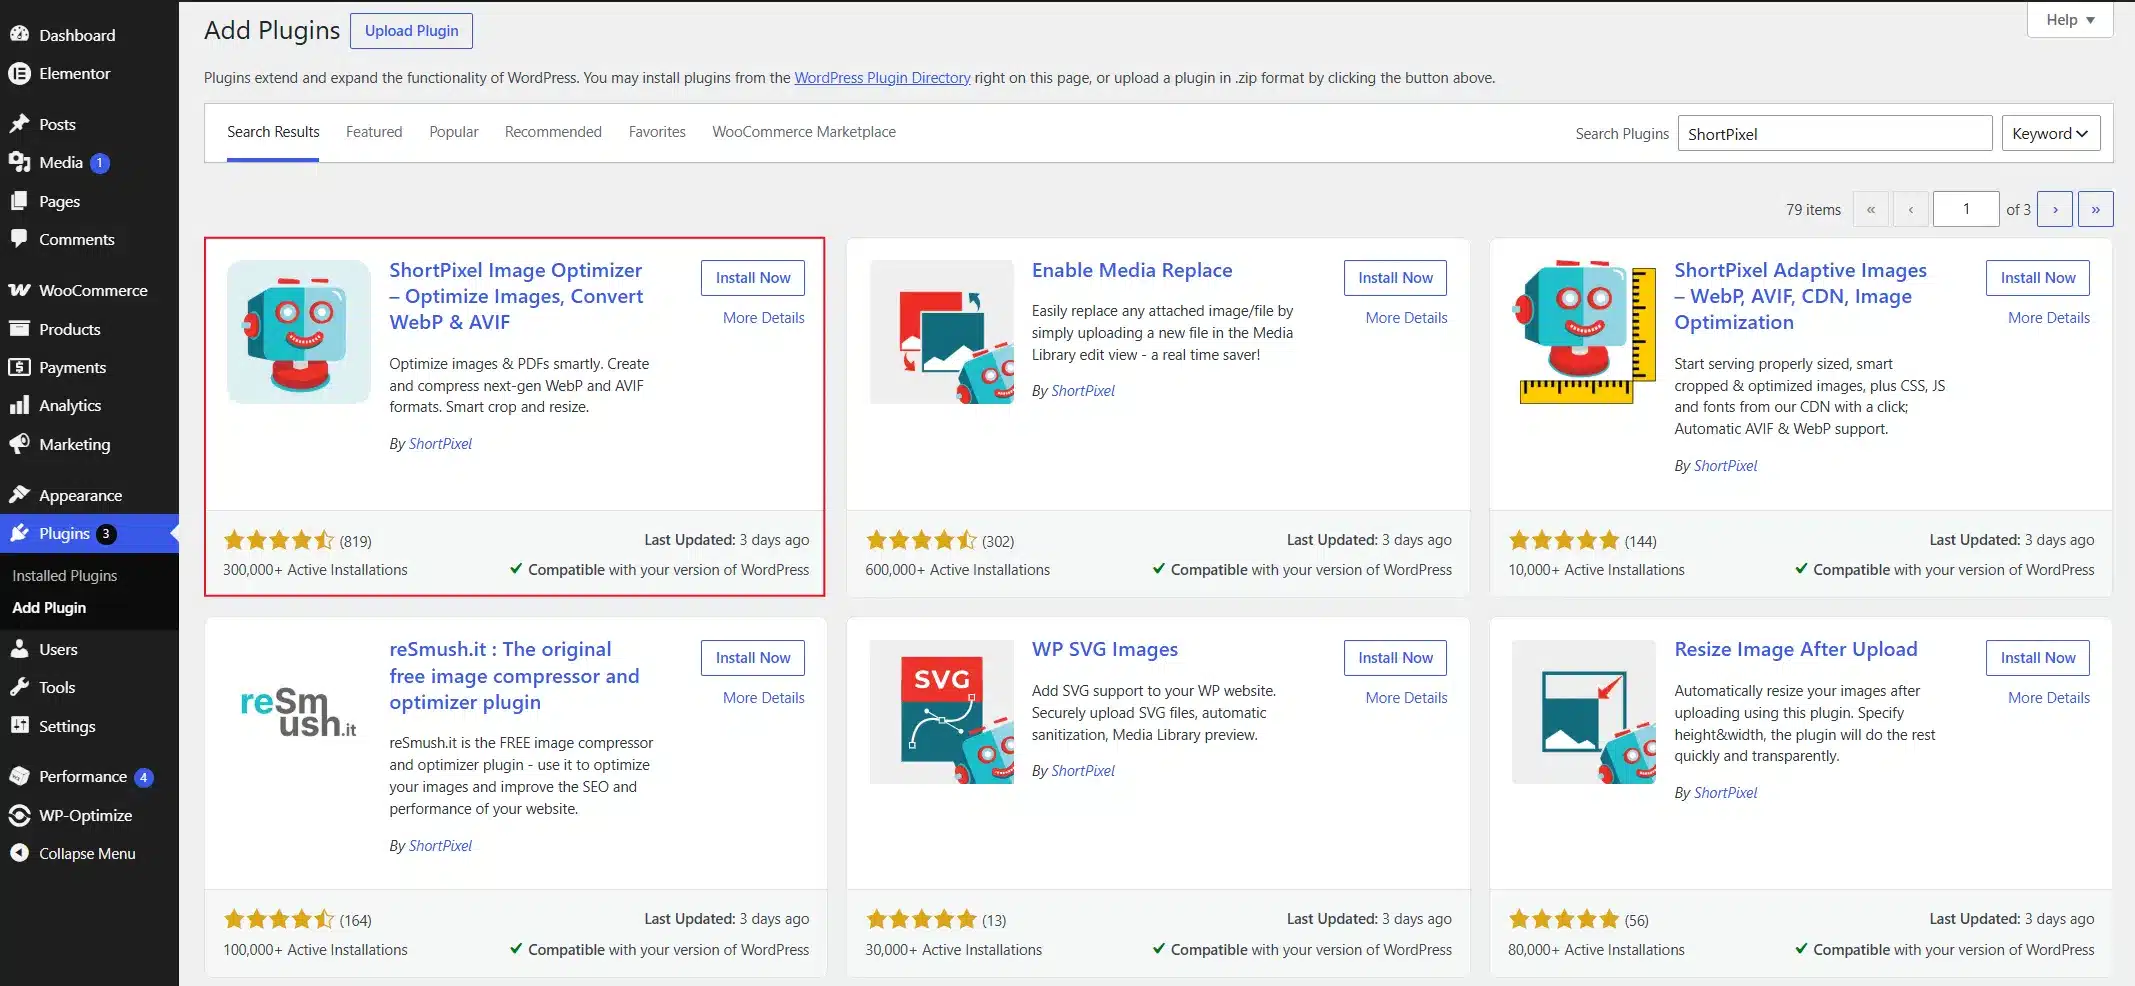Open Installed Plugins submenu item
This screenshot has width=2135, height=986.
pos(65,576)
